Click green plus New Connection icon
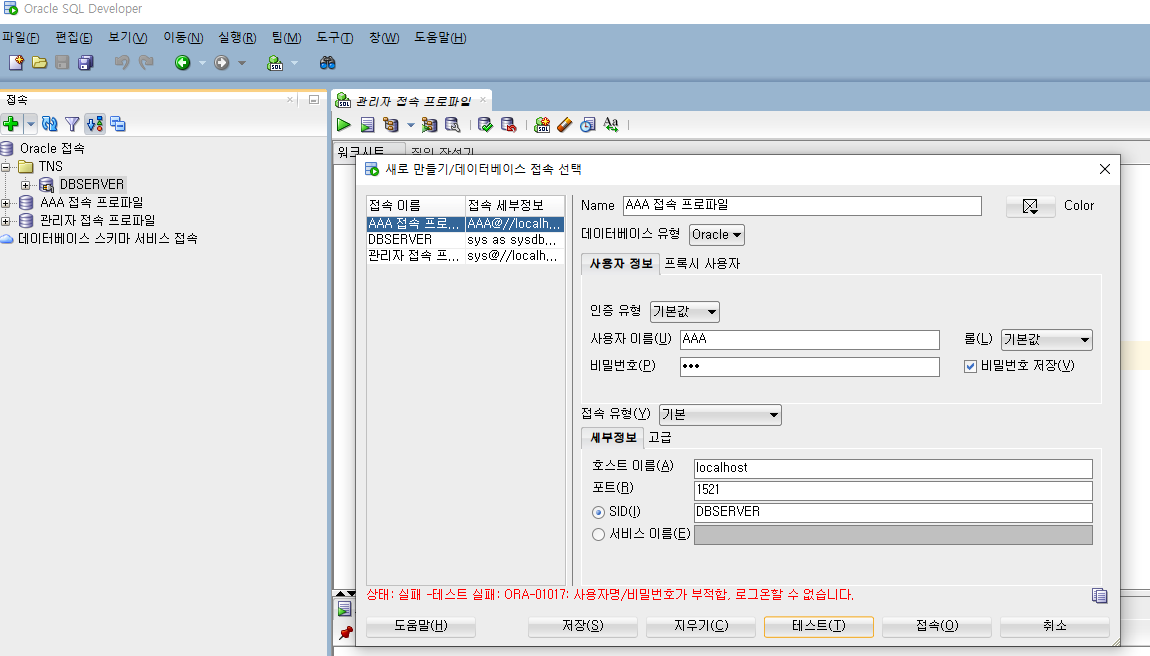Screen dimensions: 1150x656 tap(11, 124)
